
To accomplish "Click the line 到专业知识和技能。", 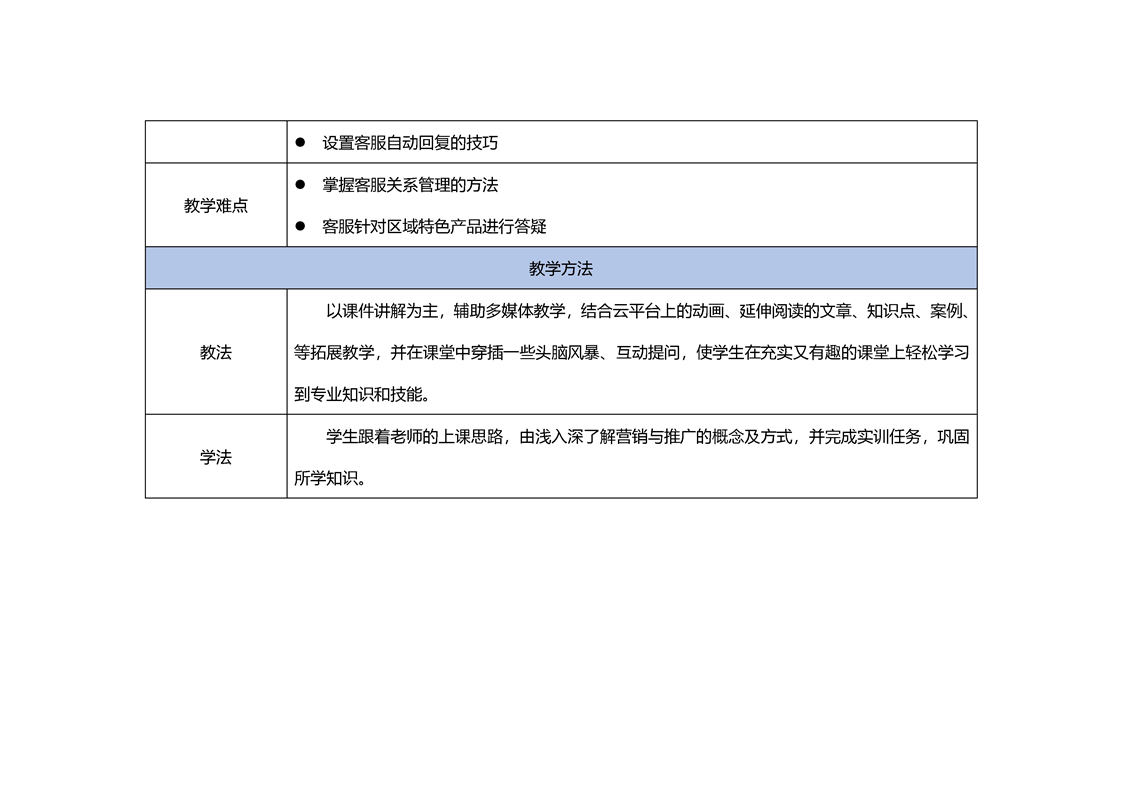I will point(362,394).
